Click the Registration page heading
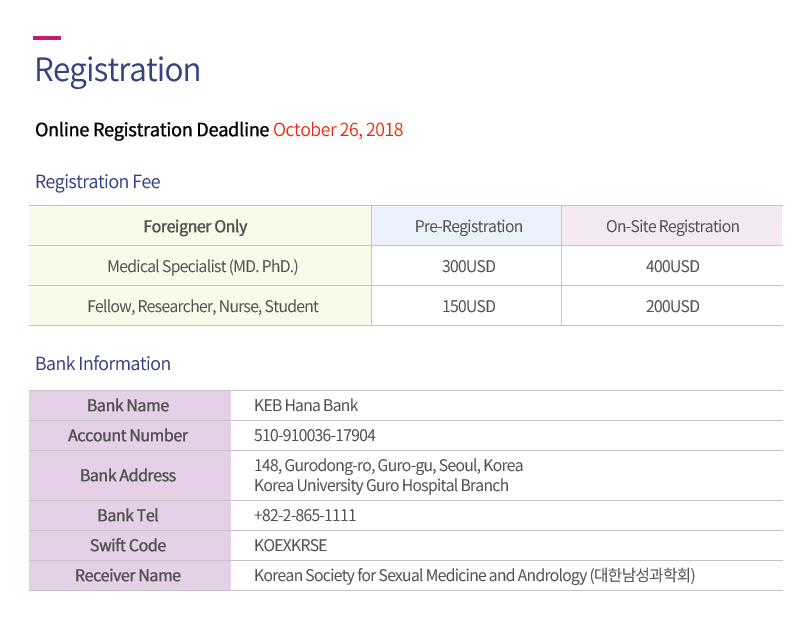Screen dimensions: 800x624 (x=117, y=70)
